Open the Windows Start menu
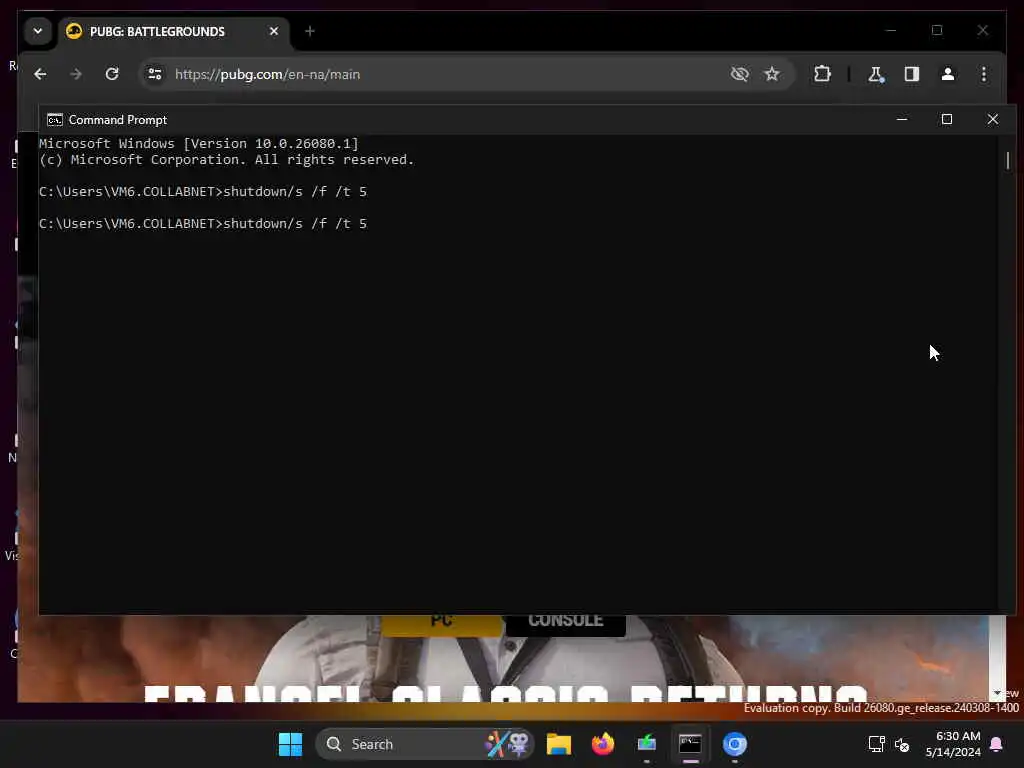Image resolution: width=1024 pixels, height=768 pixels. pos(291,744)
